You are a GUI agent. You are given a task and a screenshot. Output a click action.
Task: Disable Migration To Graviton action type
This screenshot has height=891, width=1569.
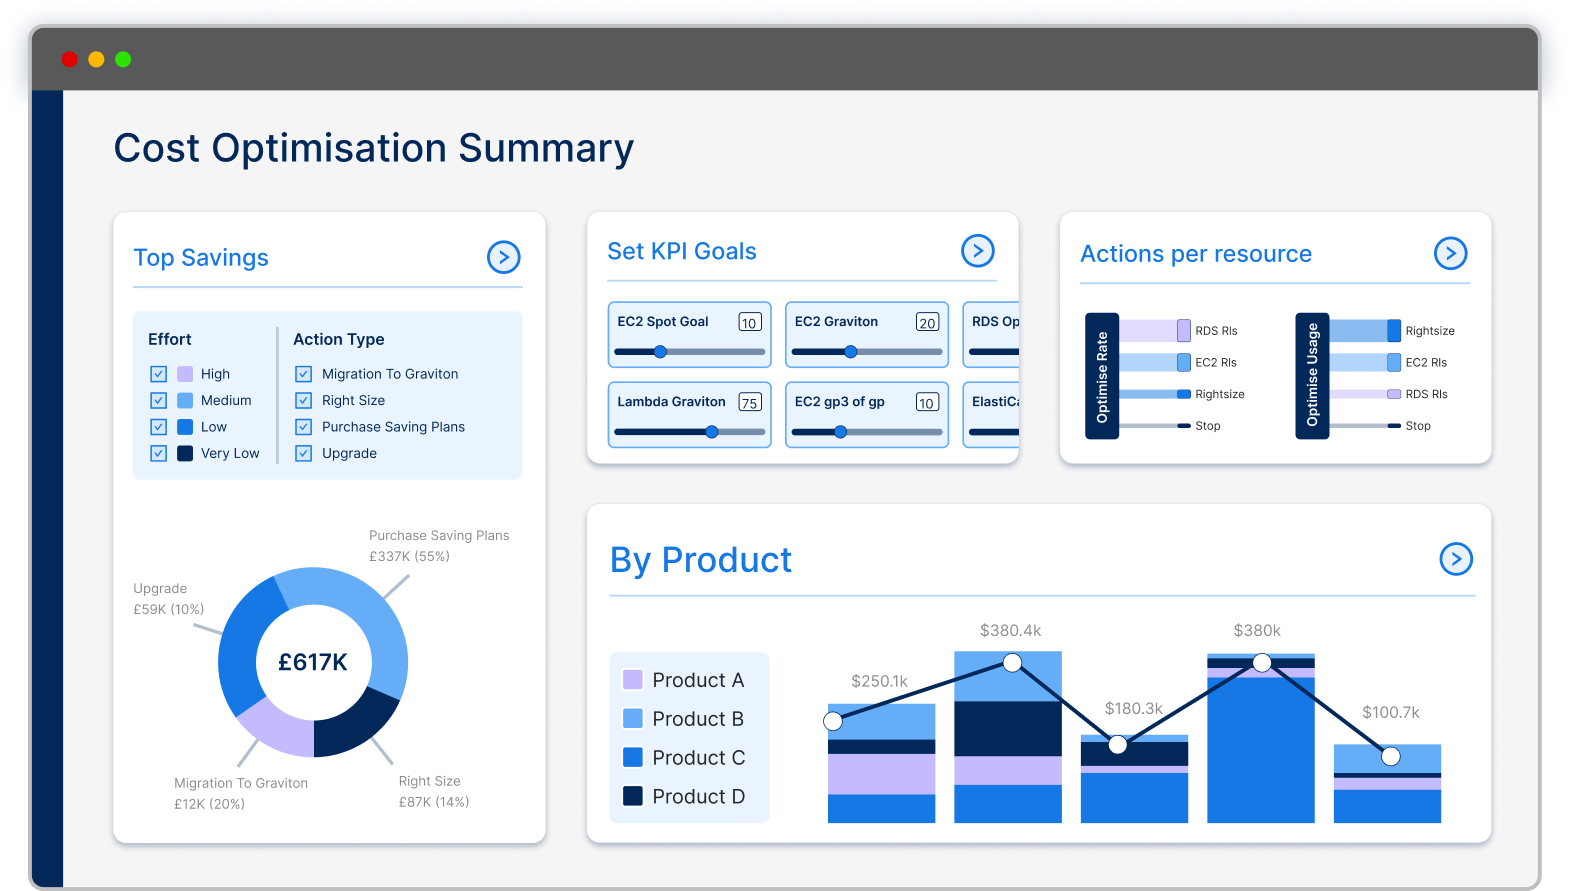click(x=304, y=374)
